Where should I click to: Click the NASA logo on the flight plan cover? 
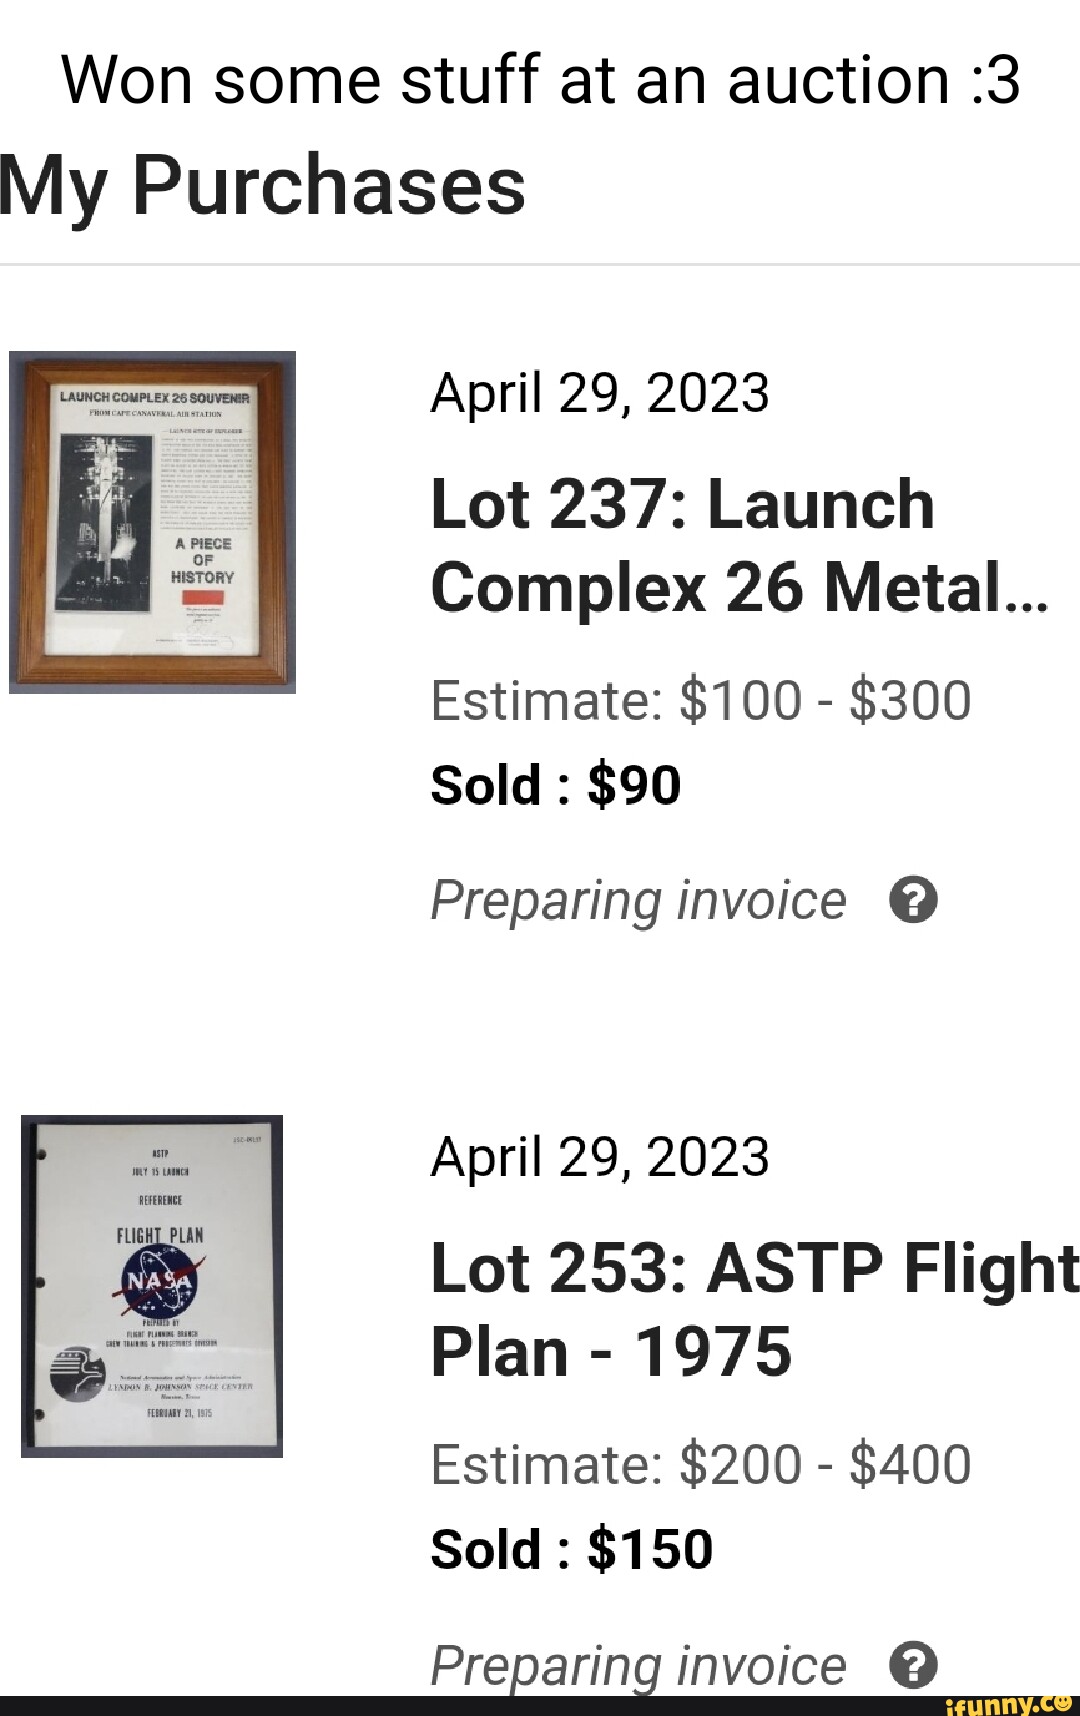click(159, 1283)
